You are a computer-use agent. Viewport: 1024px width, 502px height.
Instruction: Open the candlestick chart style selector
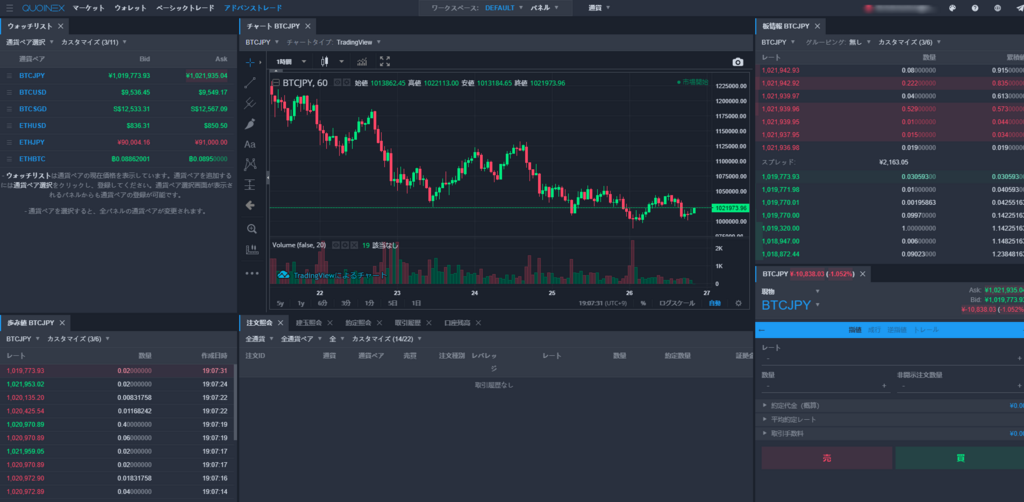click(x=325, y=61)
